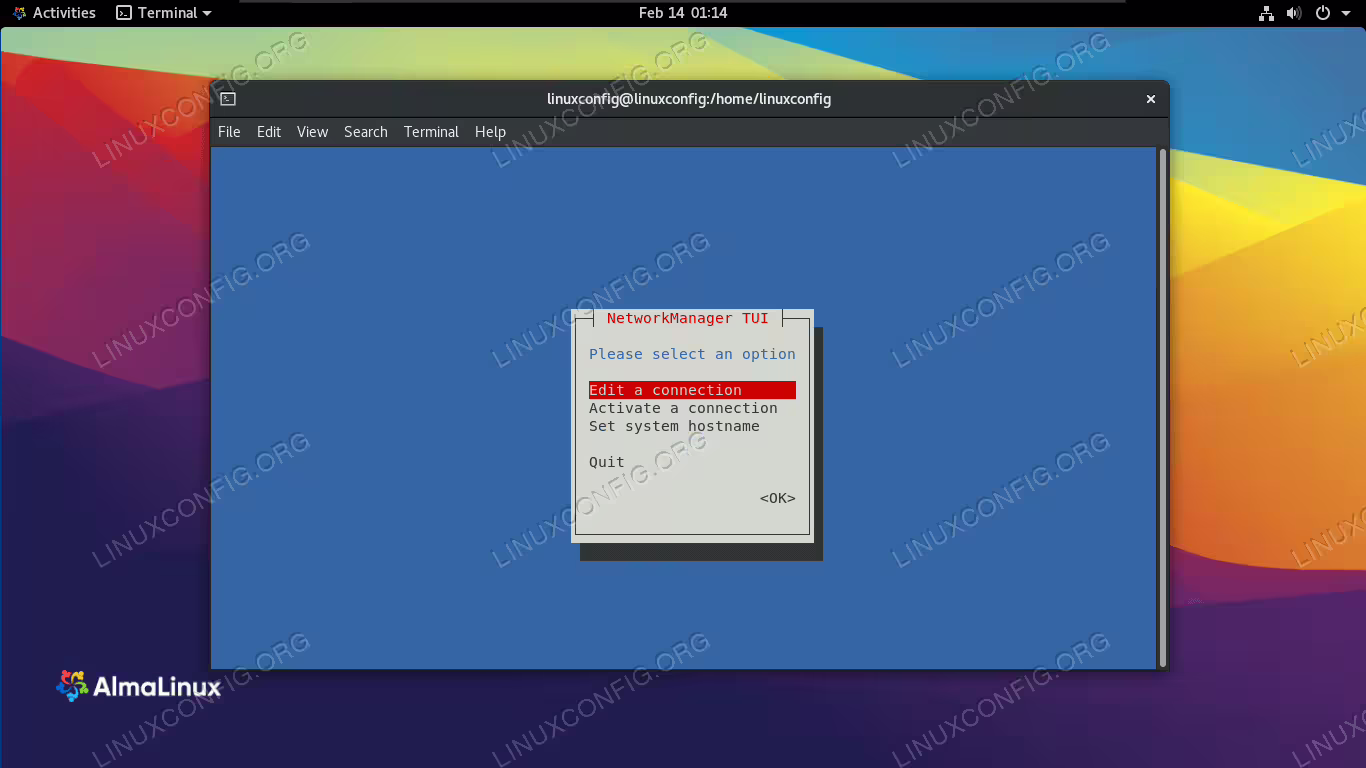Click the wired network status icon
1366x768 pixels.
pos(1267,13)
